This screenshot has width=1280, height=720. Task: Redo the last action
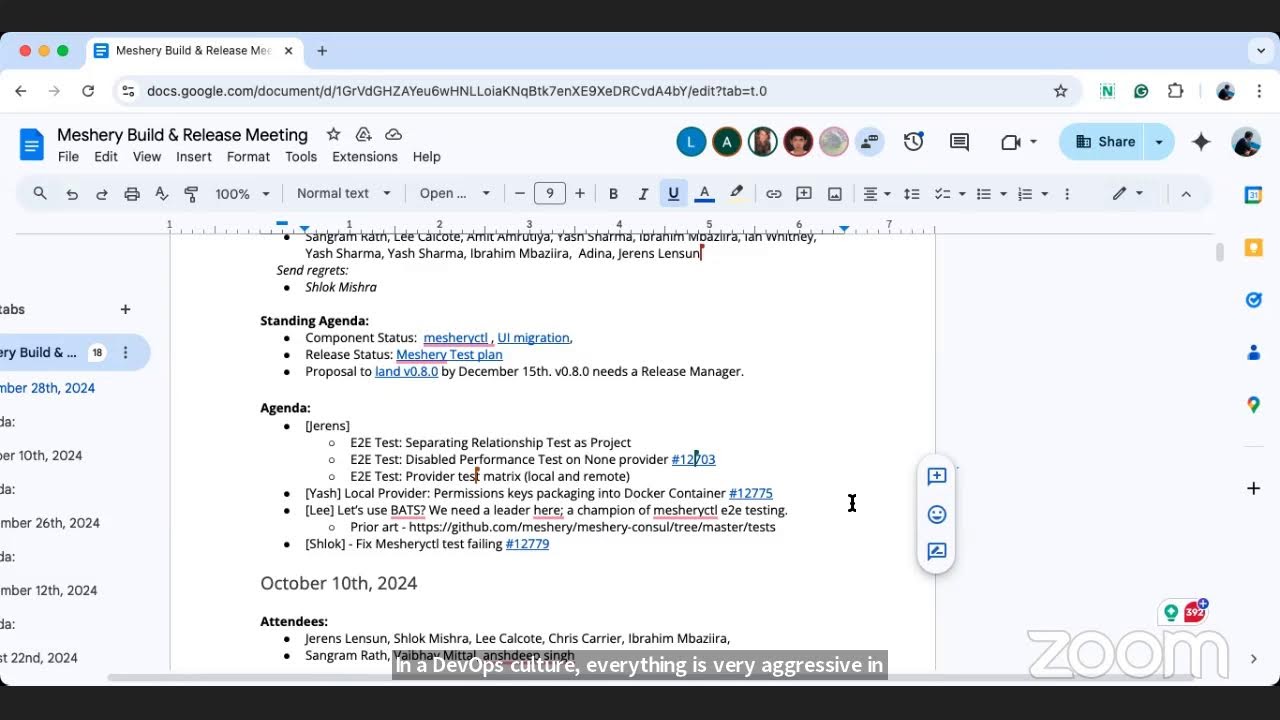click(102, 194)
